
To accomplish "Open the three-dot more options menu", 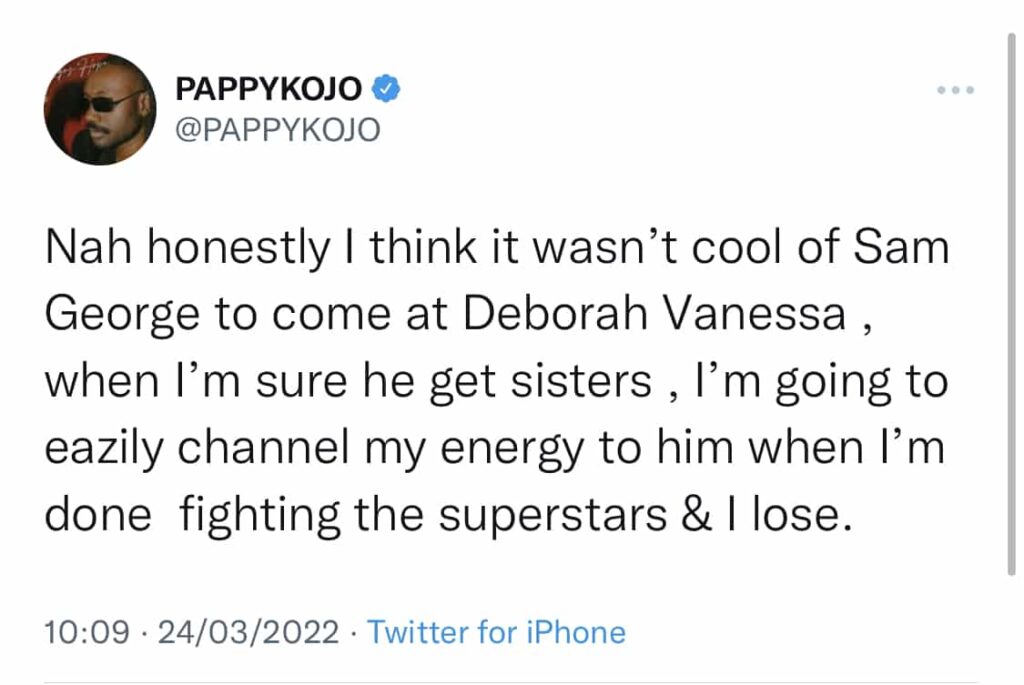I will tap(954, 90).
